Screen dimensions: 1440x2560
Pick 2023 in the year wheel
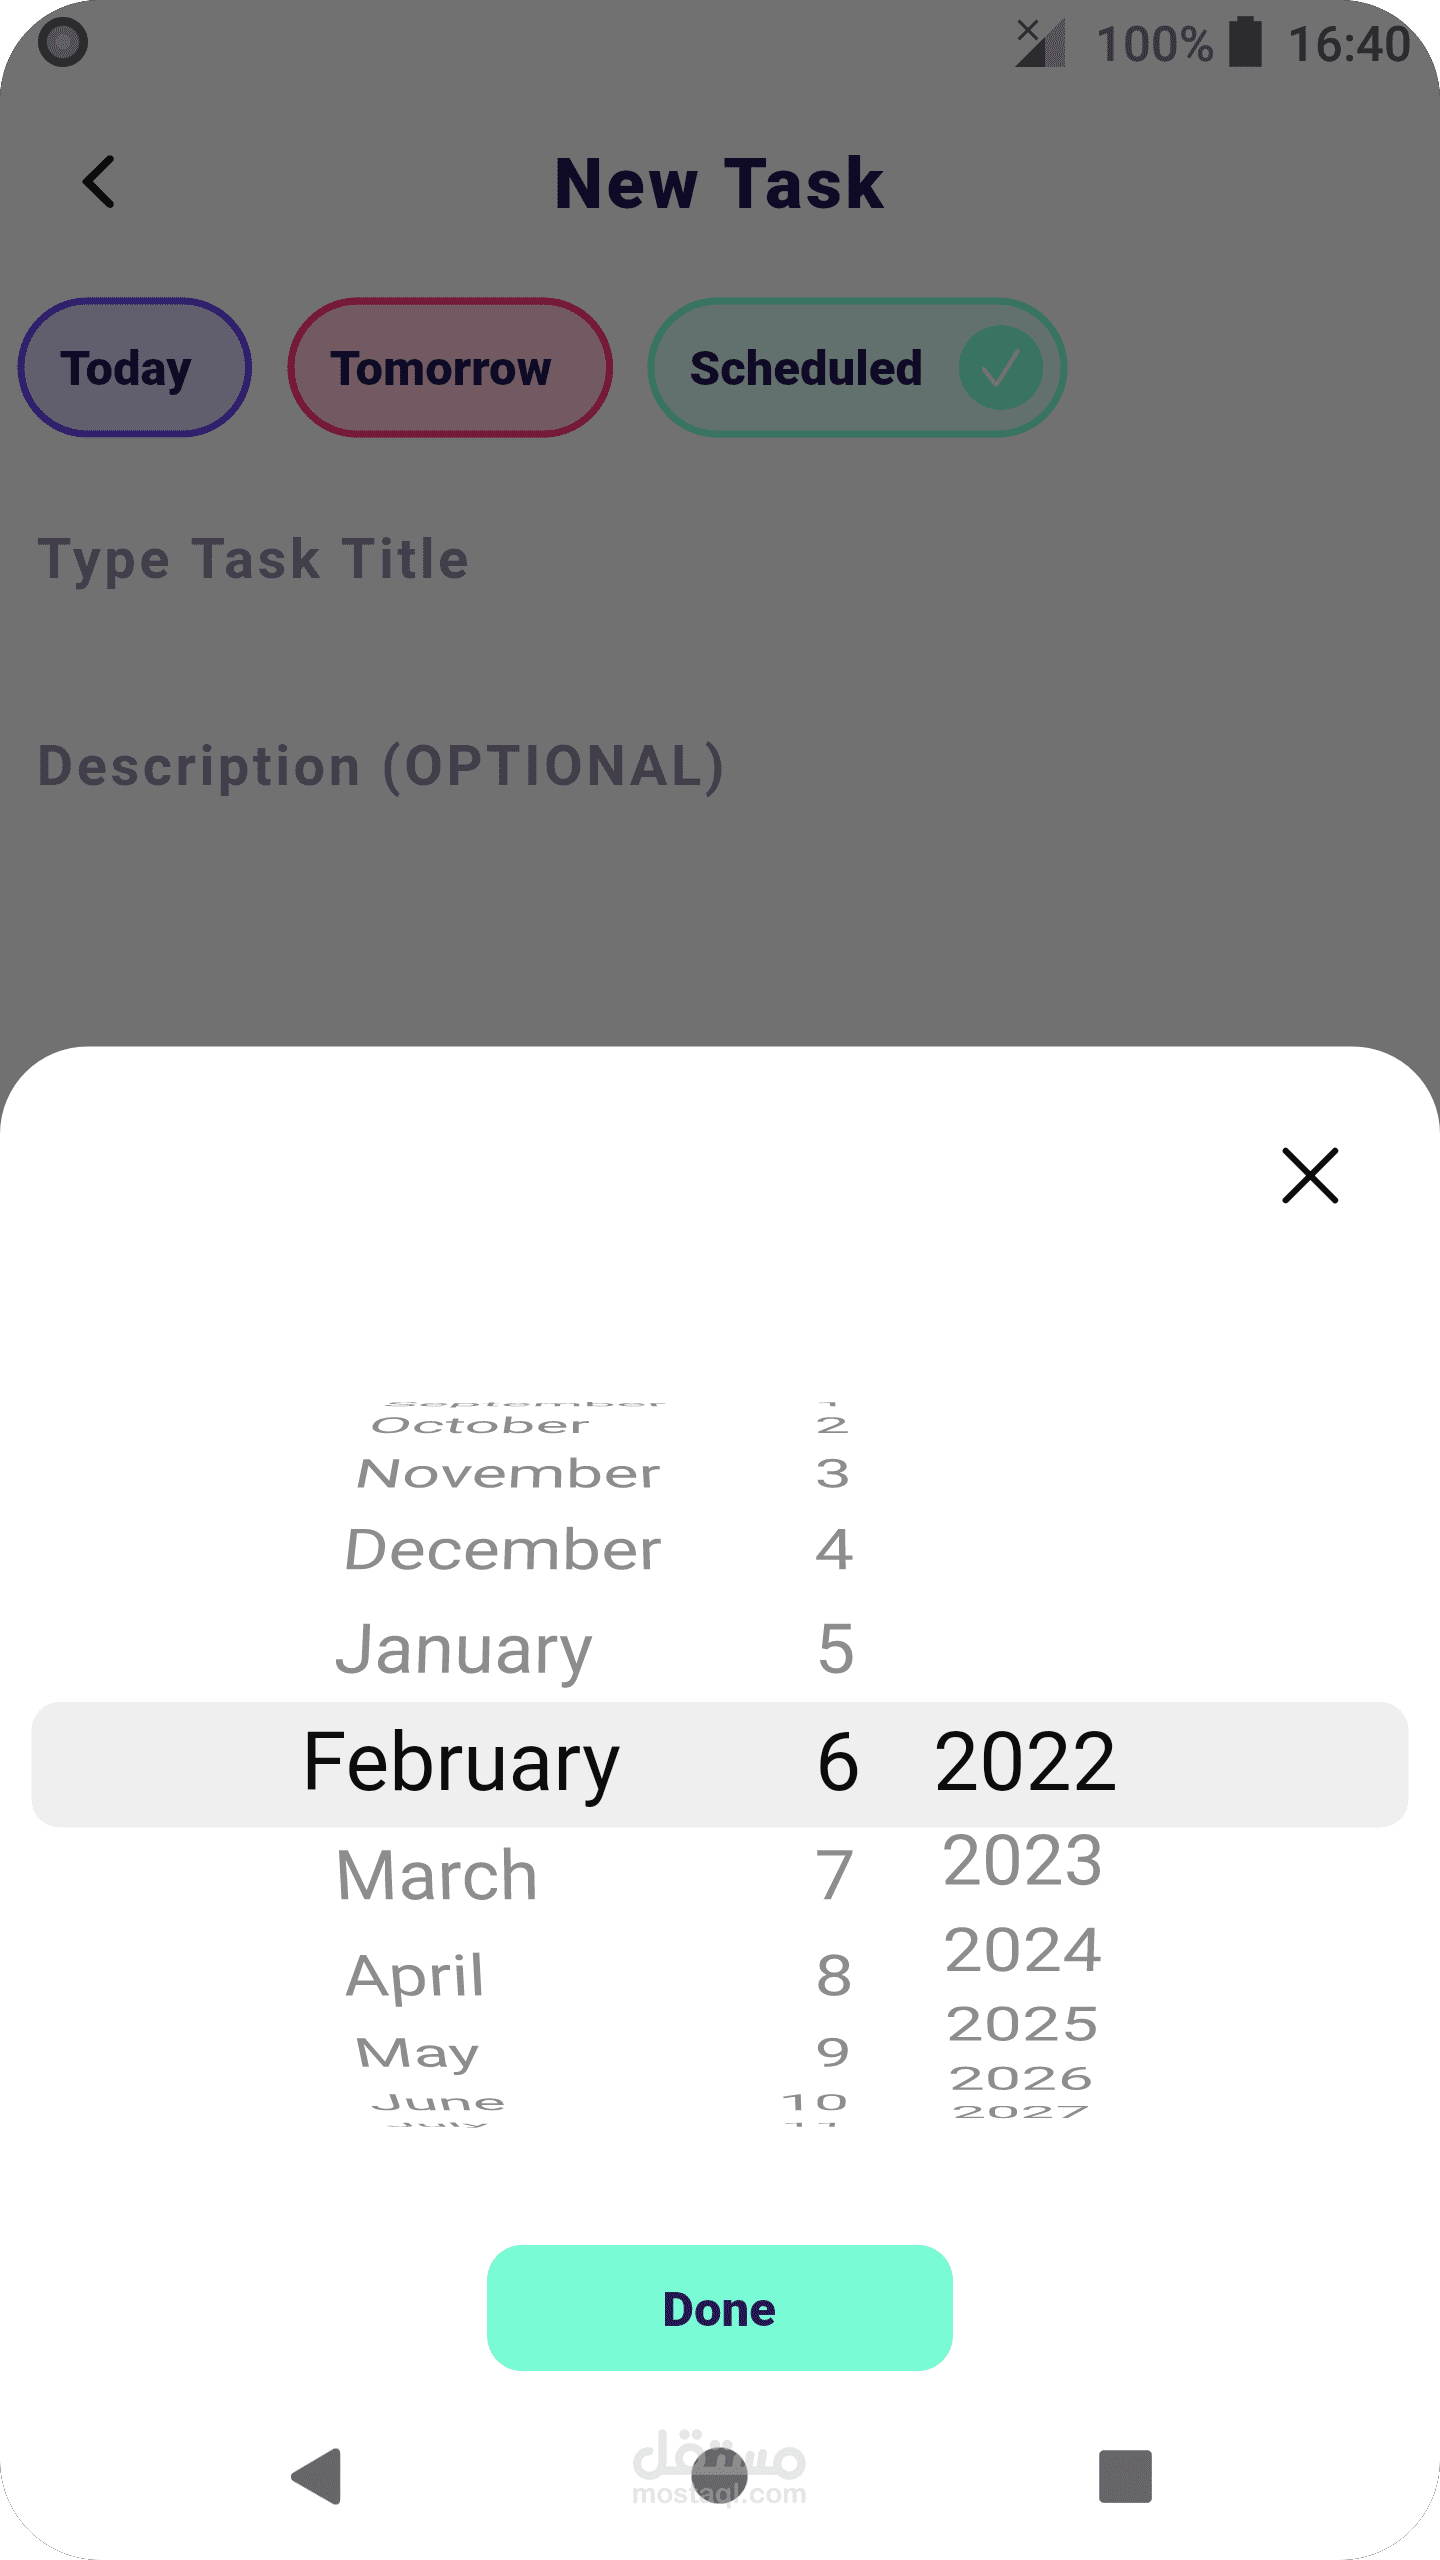pos(1022,1861)
